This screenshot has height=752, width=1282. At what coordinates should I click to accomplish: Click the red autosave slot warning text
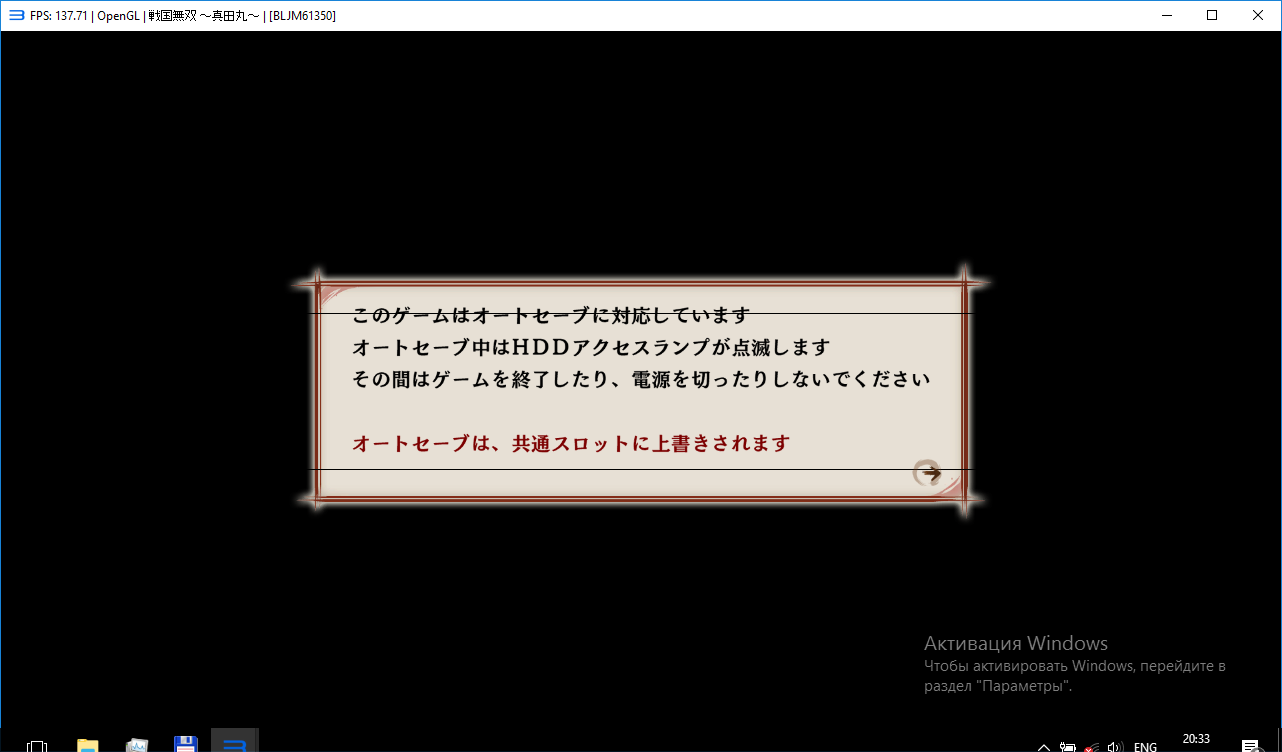coord(571,443)
